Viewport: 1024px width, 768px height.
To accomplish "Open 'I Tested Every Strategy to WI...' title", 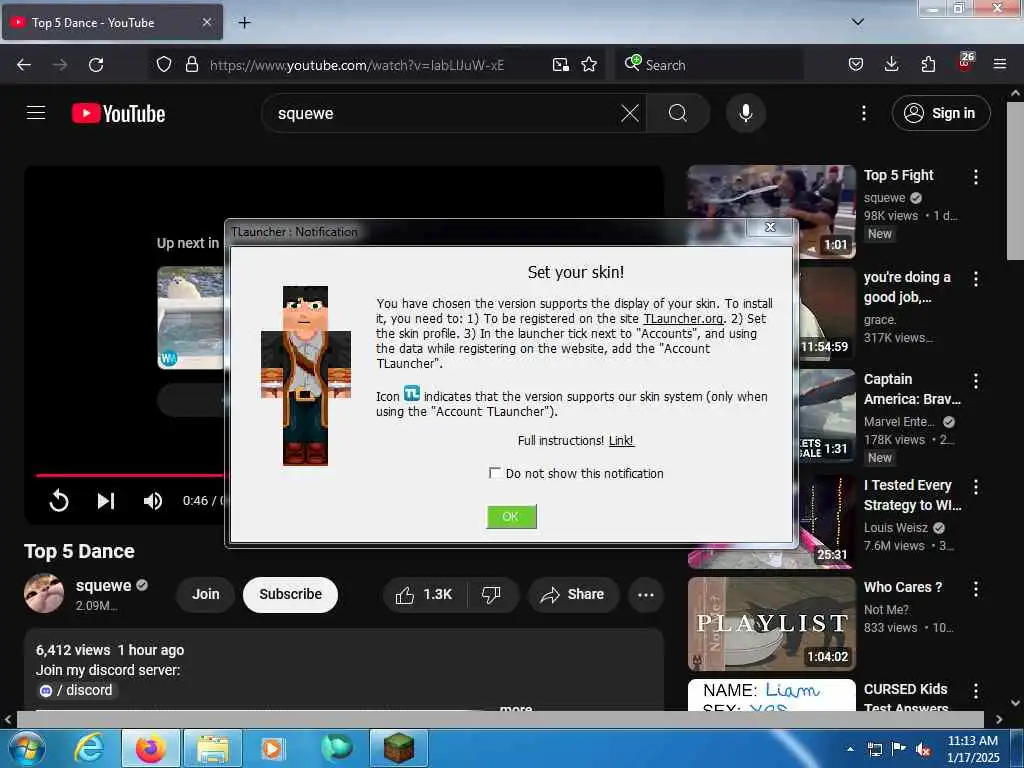I will point(912,495).
